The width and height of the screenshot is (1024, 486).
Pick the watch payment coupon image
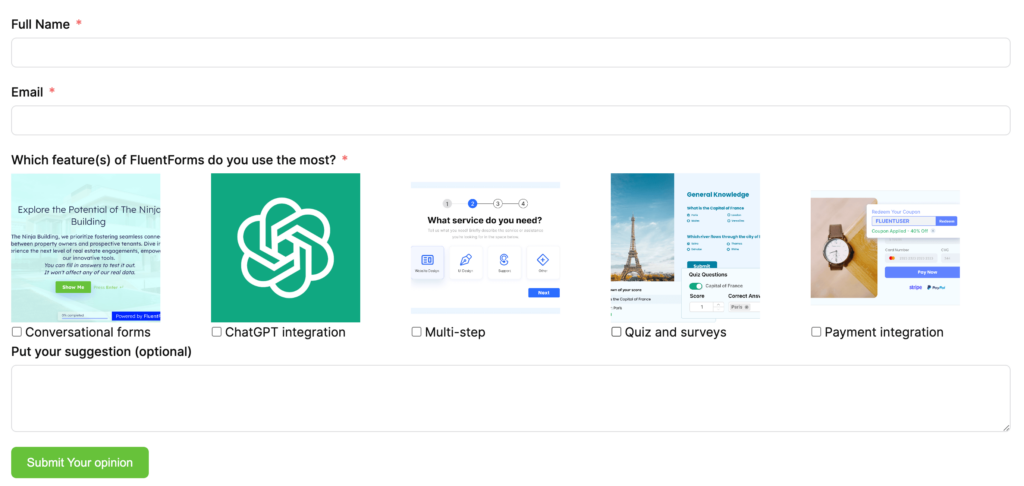[x=885, y=248]
